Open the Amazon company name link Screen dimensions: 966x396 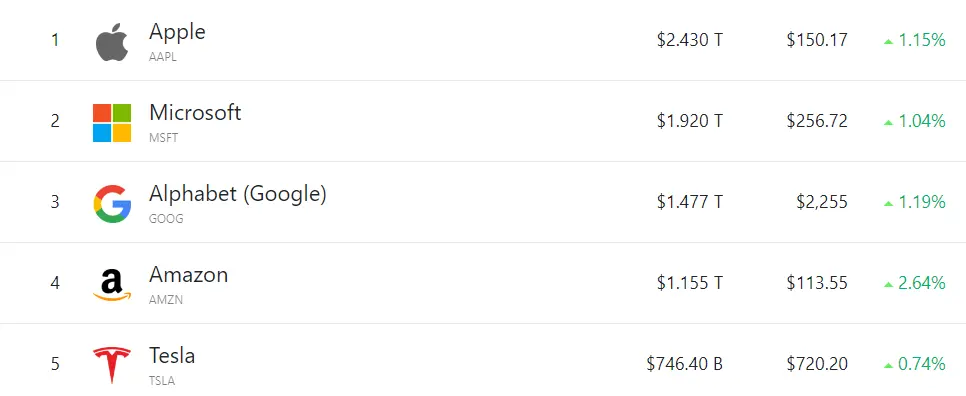pyautogui.click(x=189, y=275)
